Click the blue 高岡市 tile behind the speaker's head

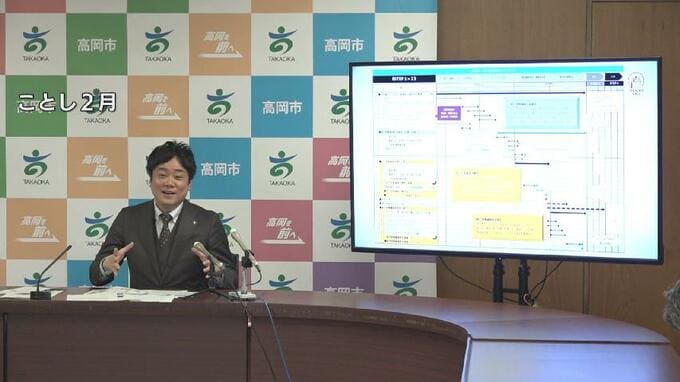click(220, 169)
